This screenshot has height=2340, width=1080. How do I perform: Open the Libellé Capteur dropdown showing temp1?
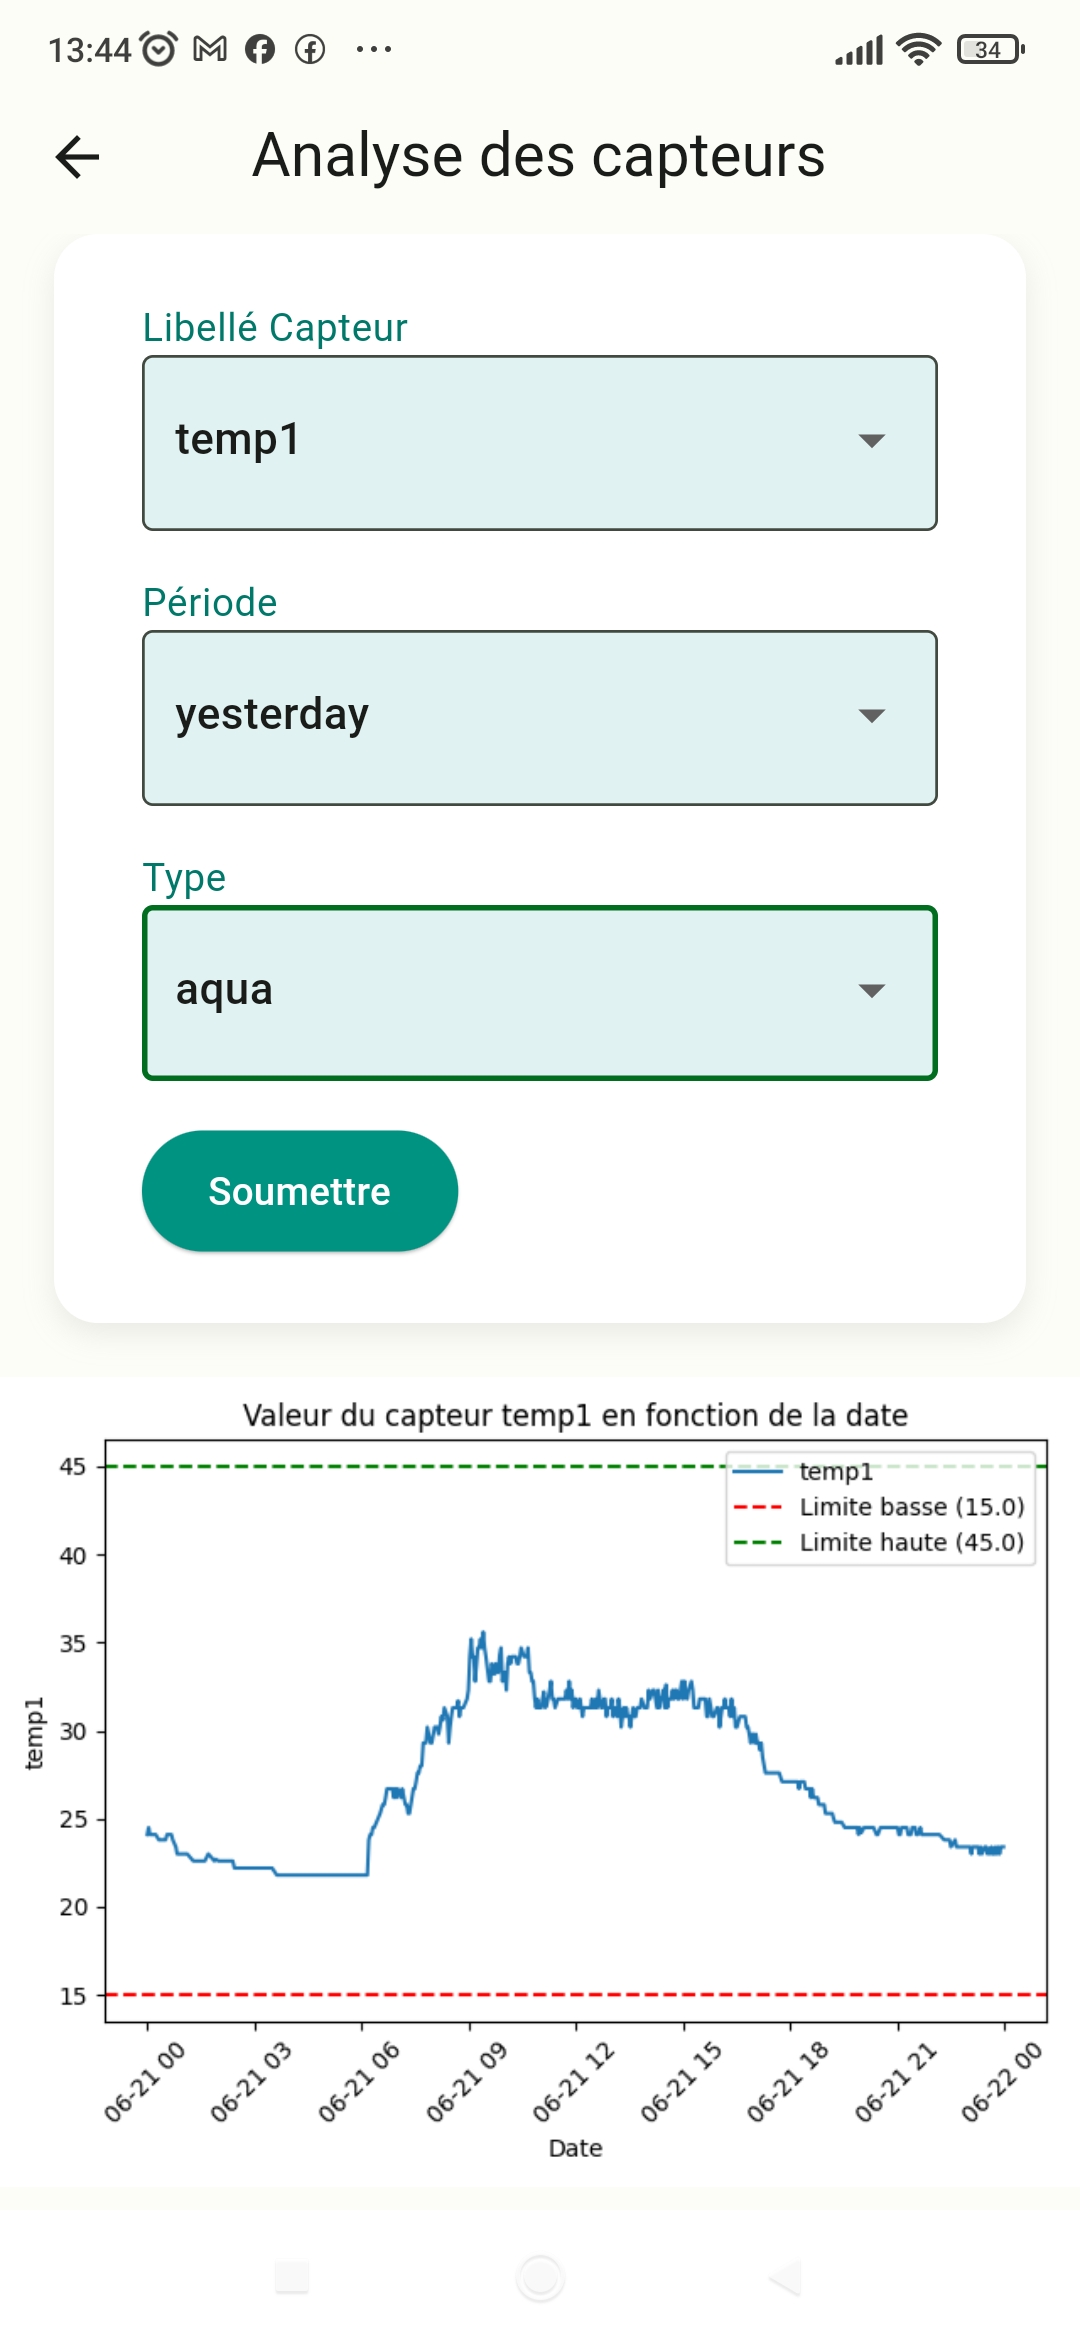(x=540, y=442)
